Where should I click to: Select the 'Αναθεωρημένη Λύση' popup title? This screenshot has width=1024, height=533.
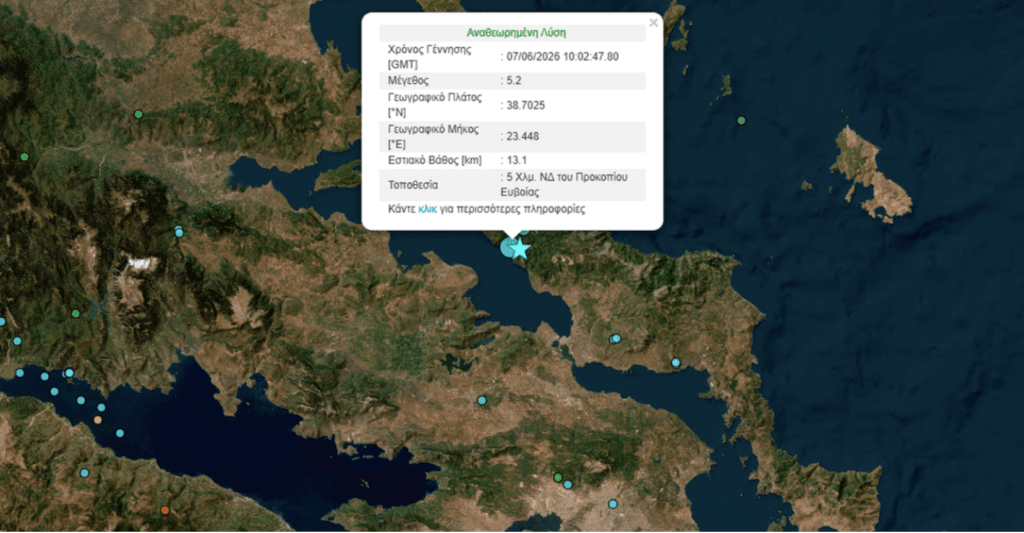click(x=516, y=33)
